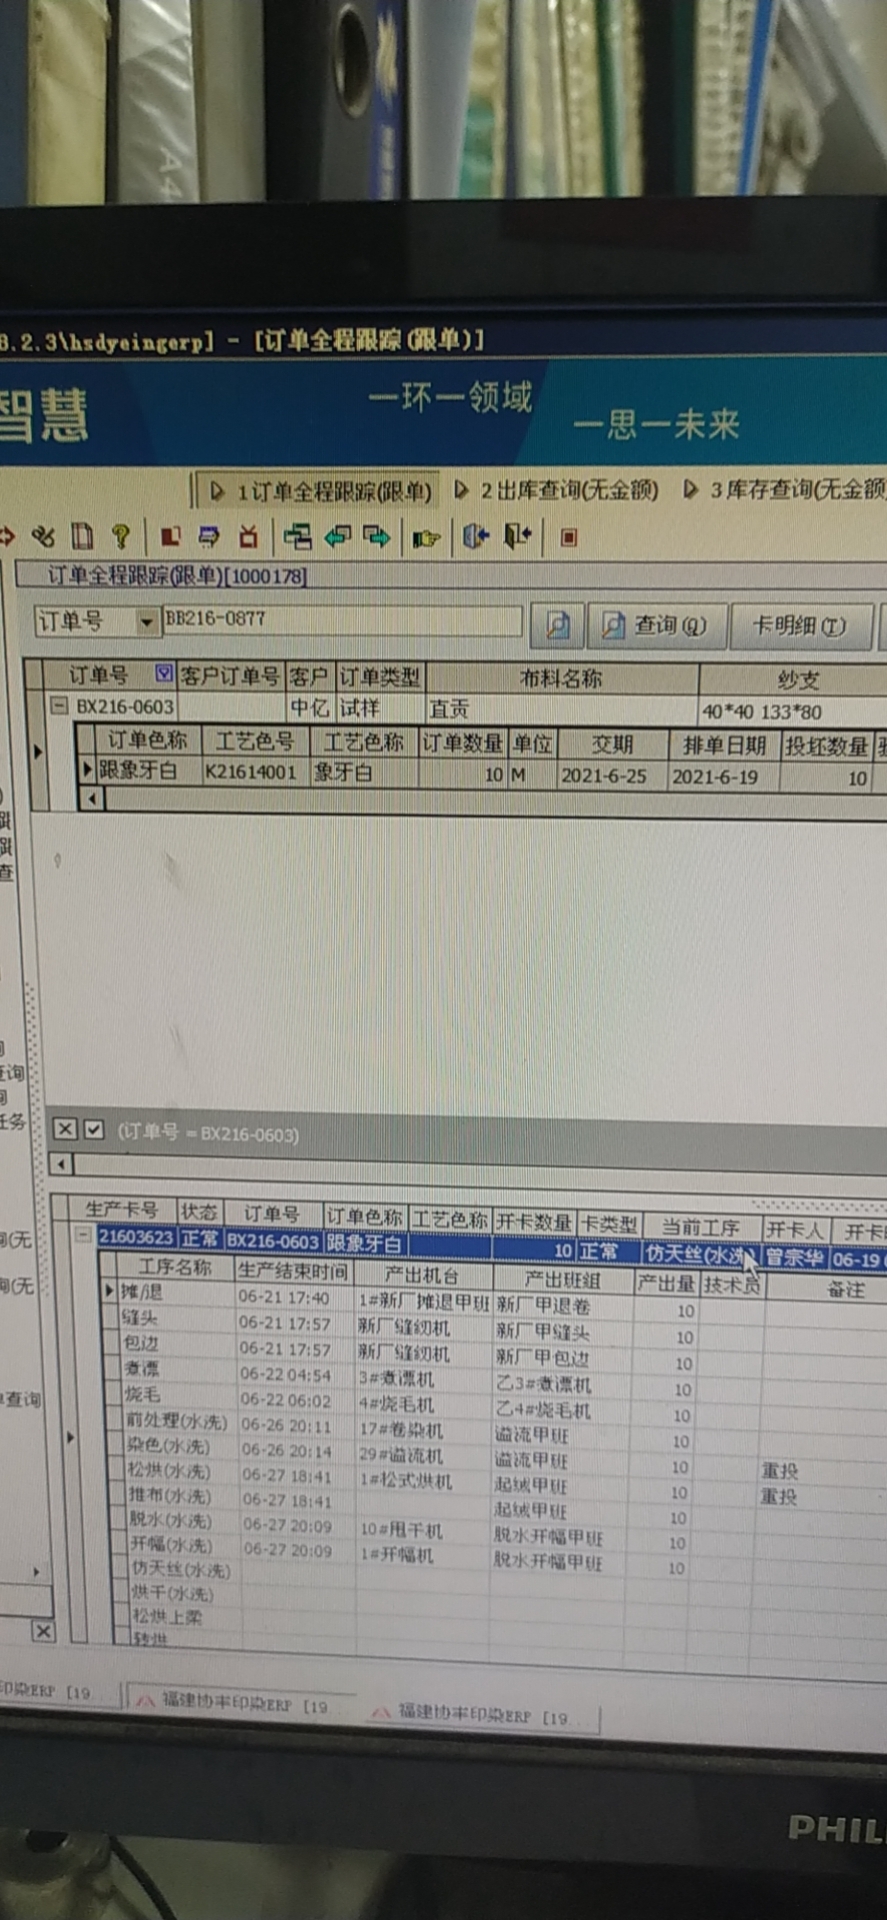Click the green tree-structure toolbar icon
Viewport: 887px width, 1920px height.
click(297, 537)
